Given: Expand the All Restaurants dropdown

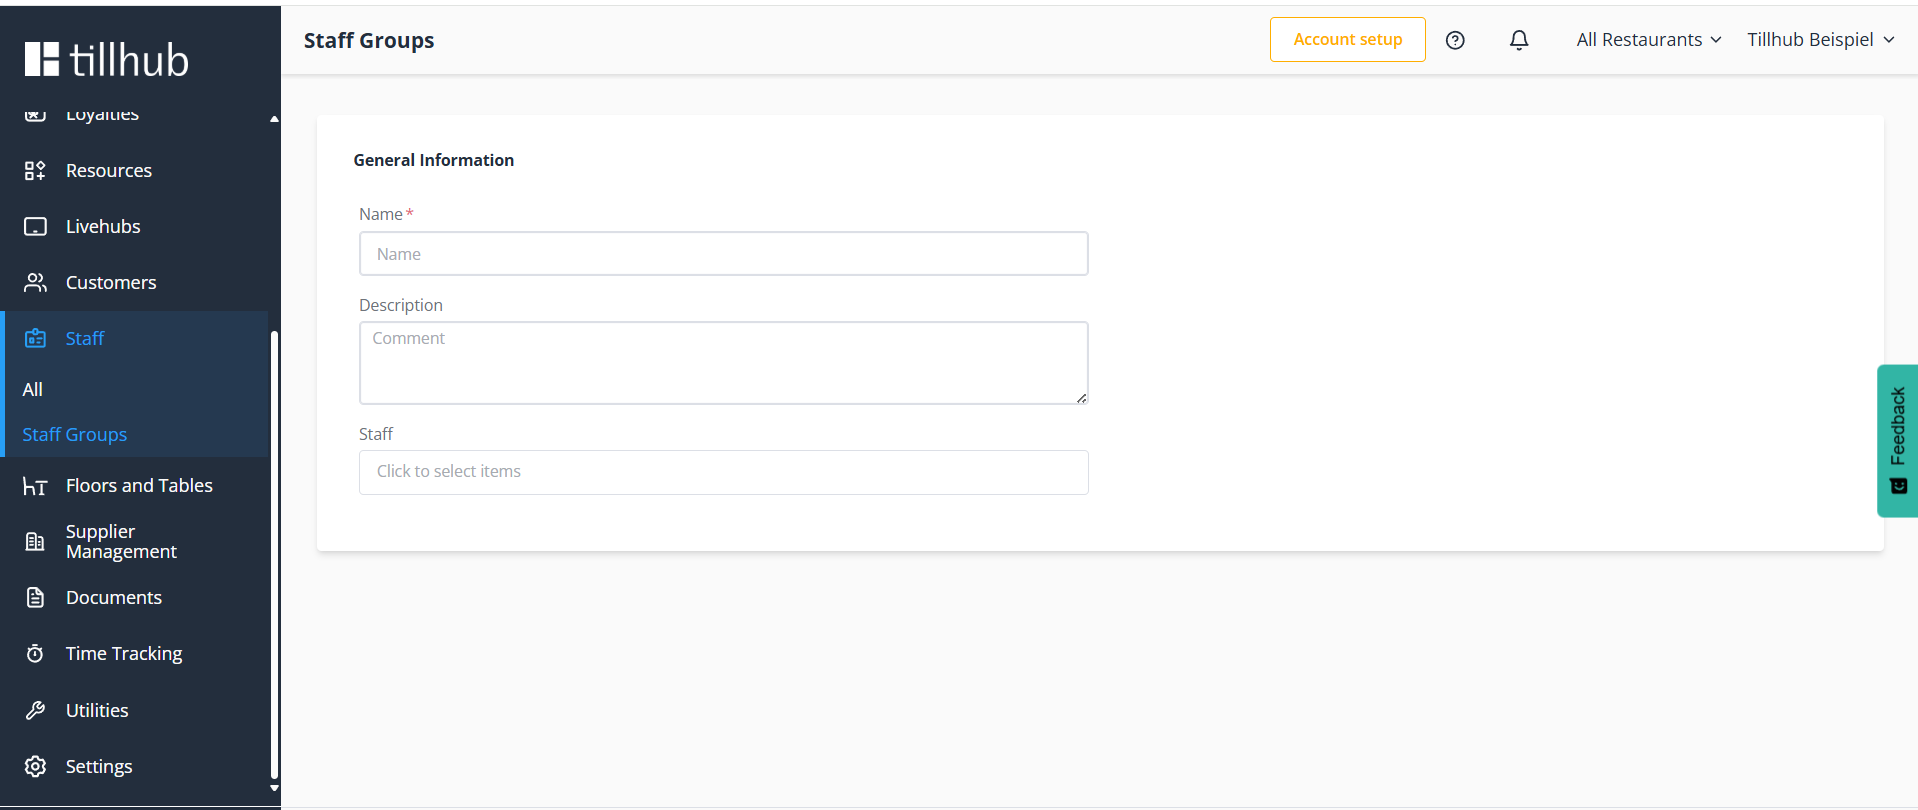Looking at the screenshot, I should pos(1649,40).
